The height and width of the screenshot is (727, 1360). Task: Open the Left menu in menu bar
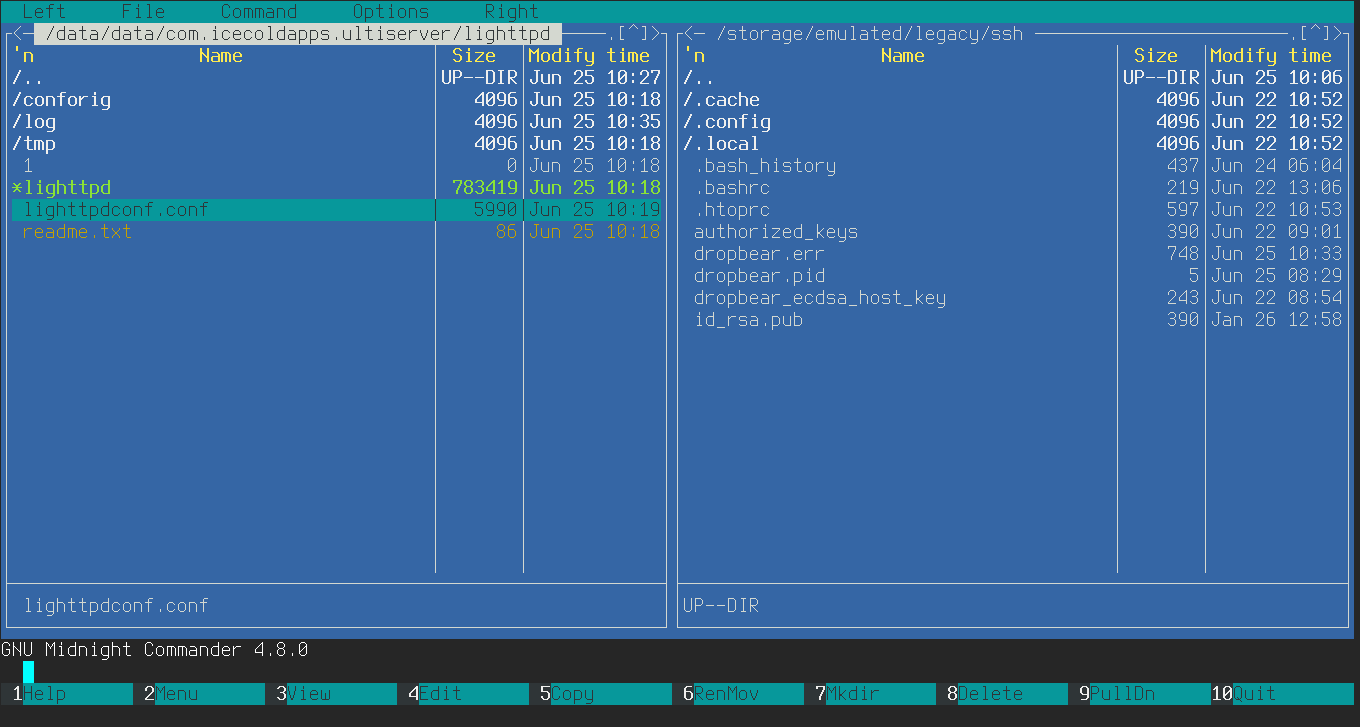(x=43, y=12)
